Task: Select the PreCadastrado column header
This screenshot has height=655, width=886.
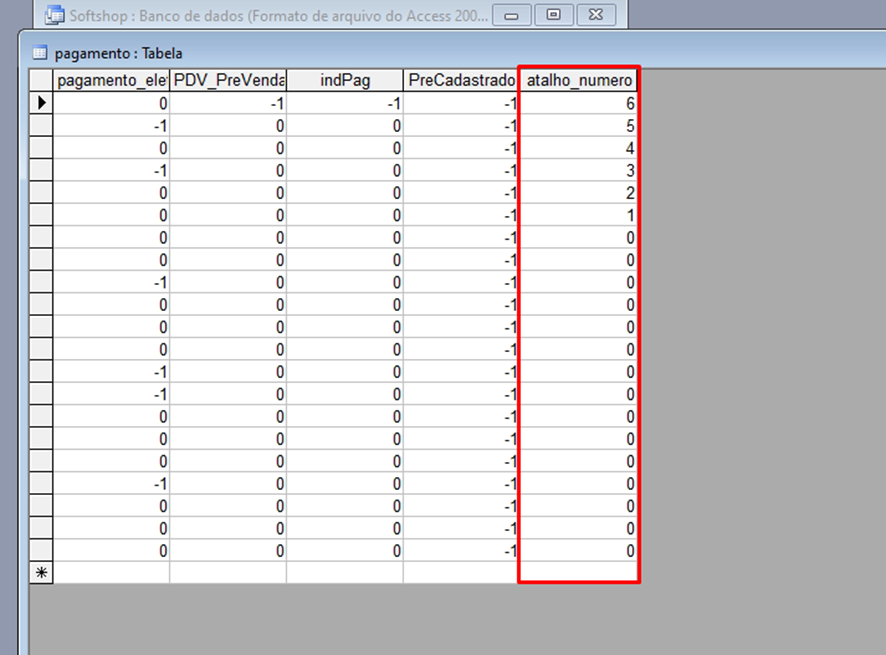Action: click(461, 80)
